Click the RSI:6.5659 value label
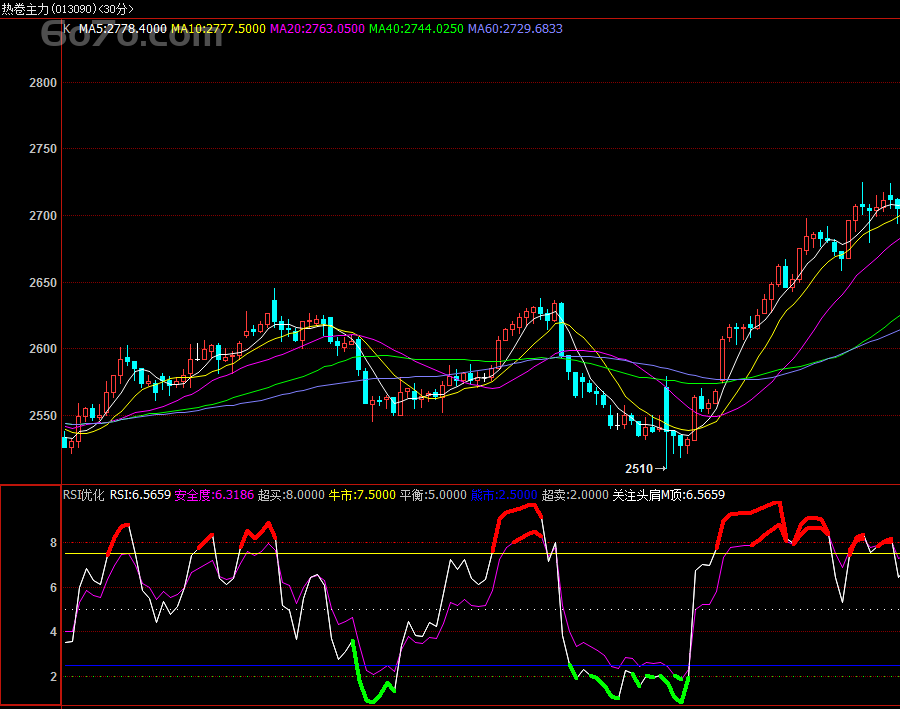Image resolution: width=900 pixels, height=709 pixels. 141,495
